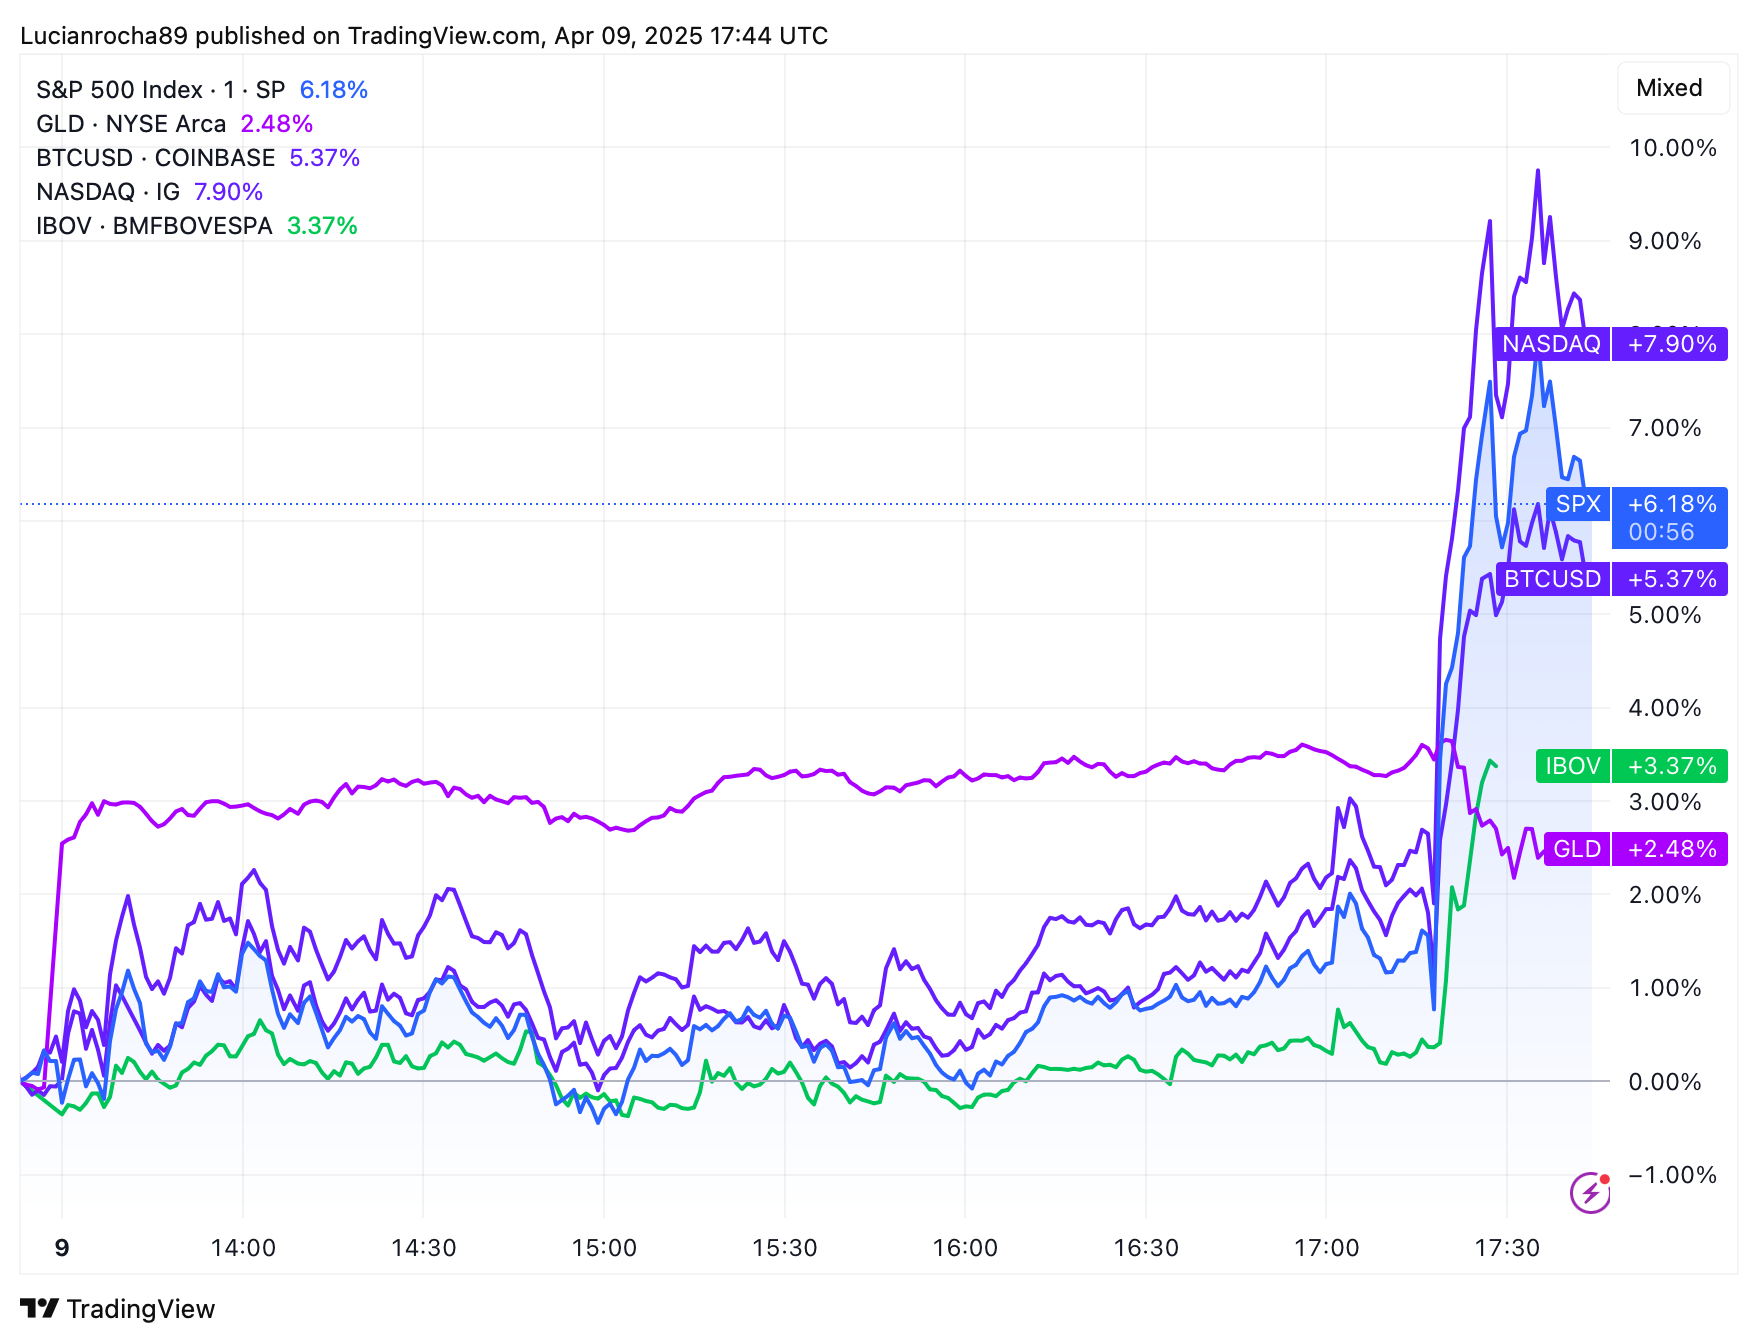Open the TradingView.com published link text
The image size is (1758, 1344).
(444, 36)
